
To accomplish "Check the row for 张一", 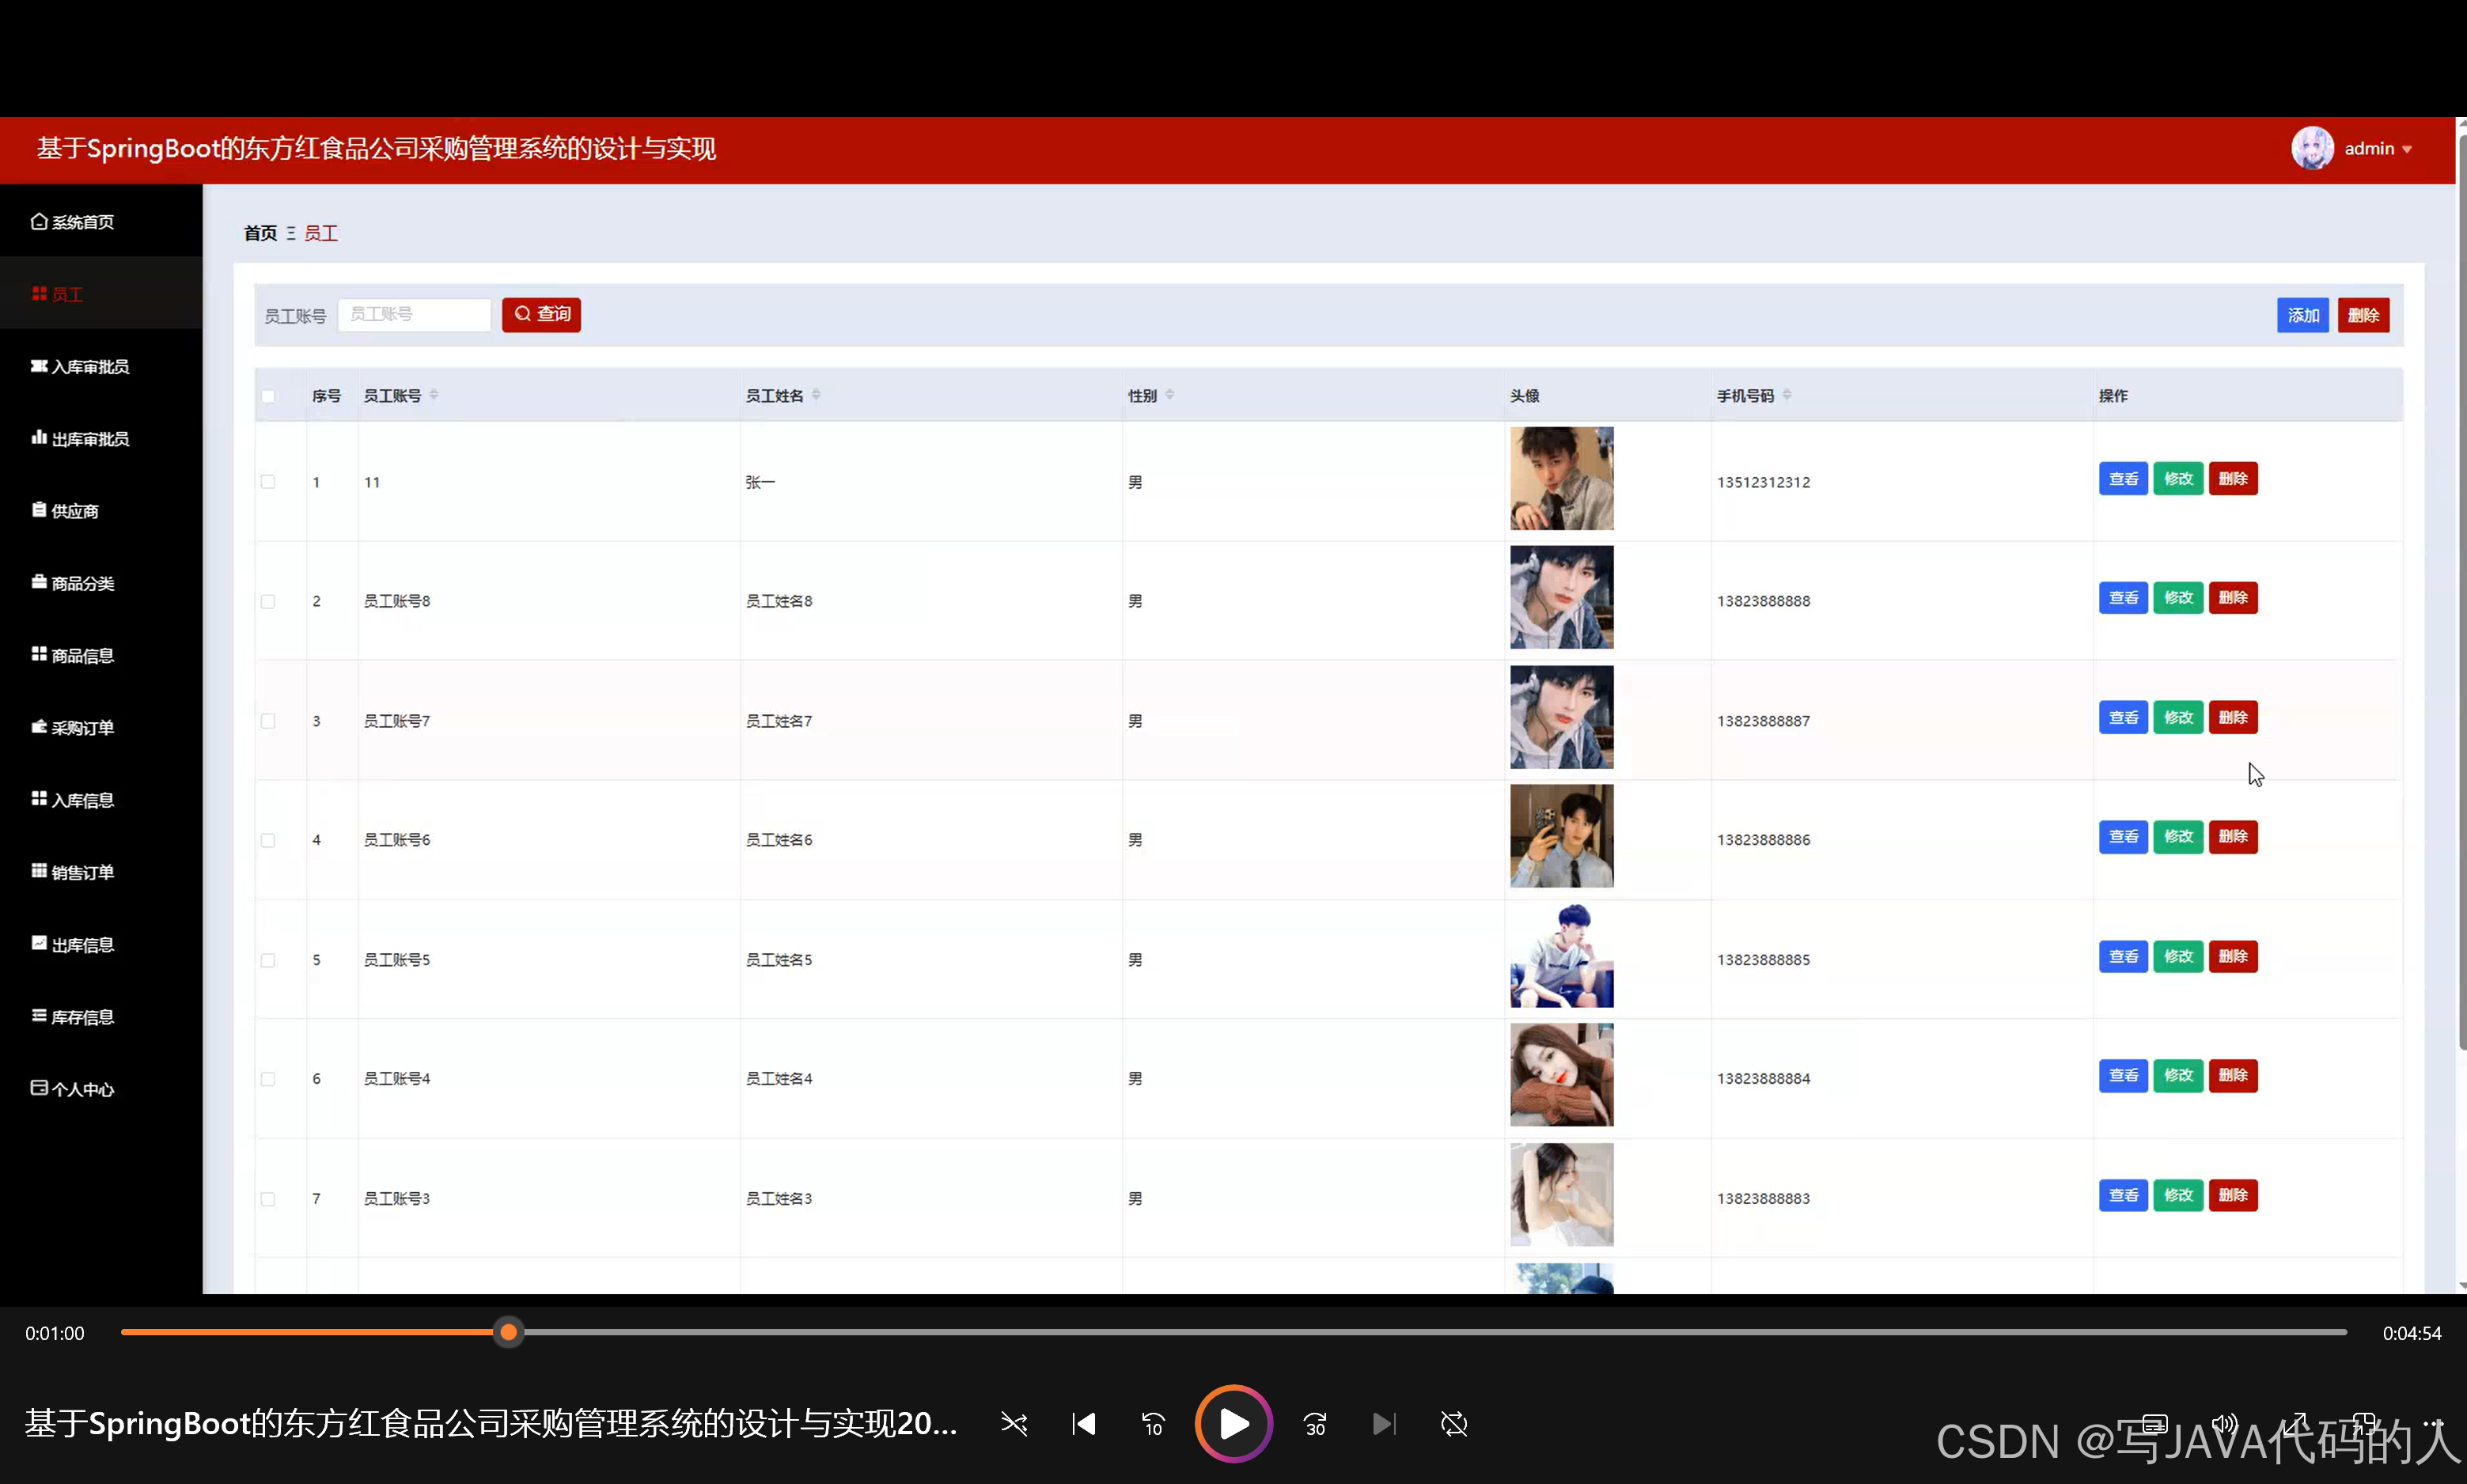I will point(268,481).
